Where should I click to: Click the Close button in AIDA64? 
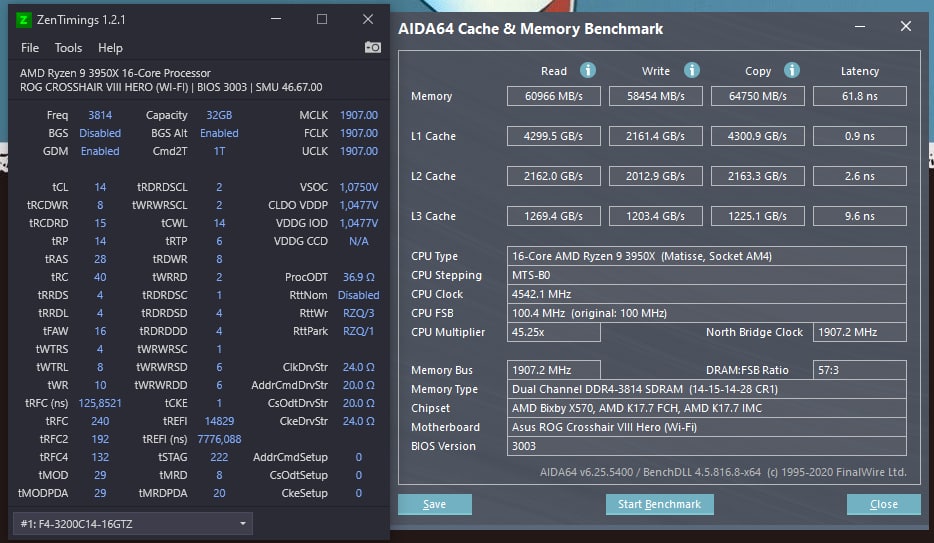(883, 504)
